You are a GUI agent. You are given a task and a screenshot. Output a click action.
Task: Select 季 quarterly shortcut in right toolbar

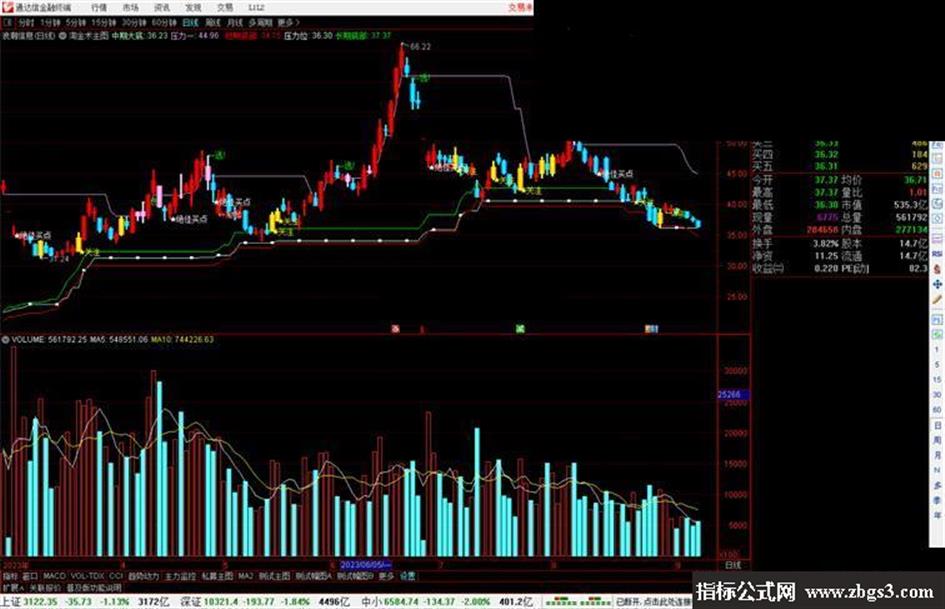[937, 500]
